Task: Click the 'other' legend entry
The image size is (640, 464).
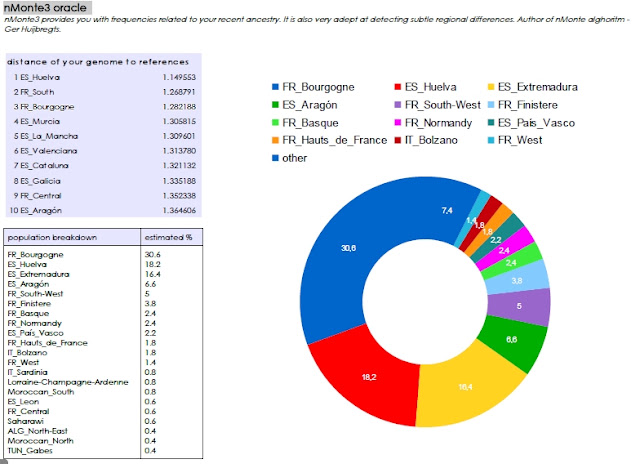Action: (289, 158)
